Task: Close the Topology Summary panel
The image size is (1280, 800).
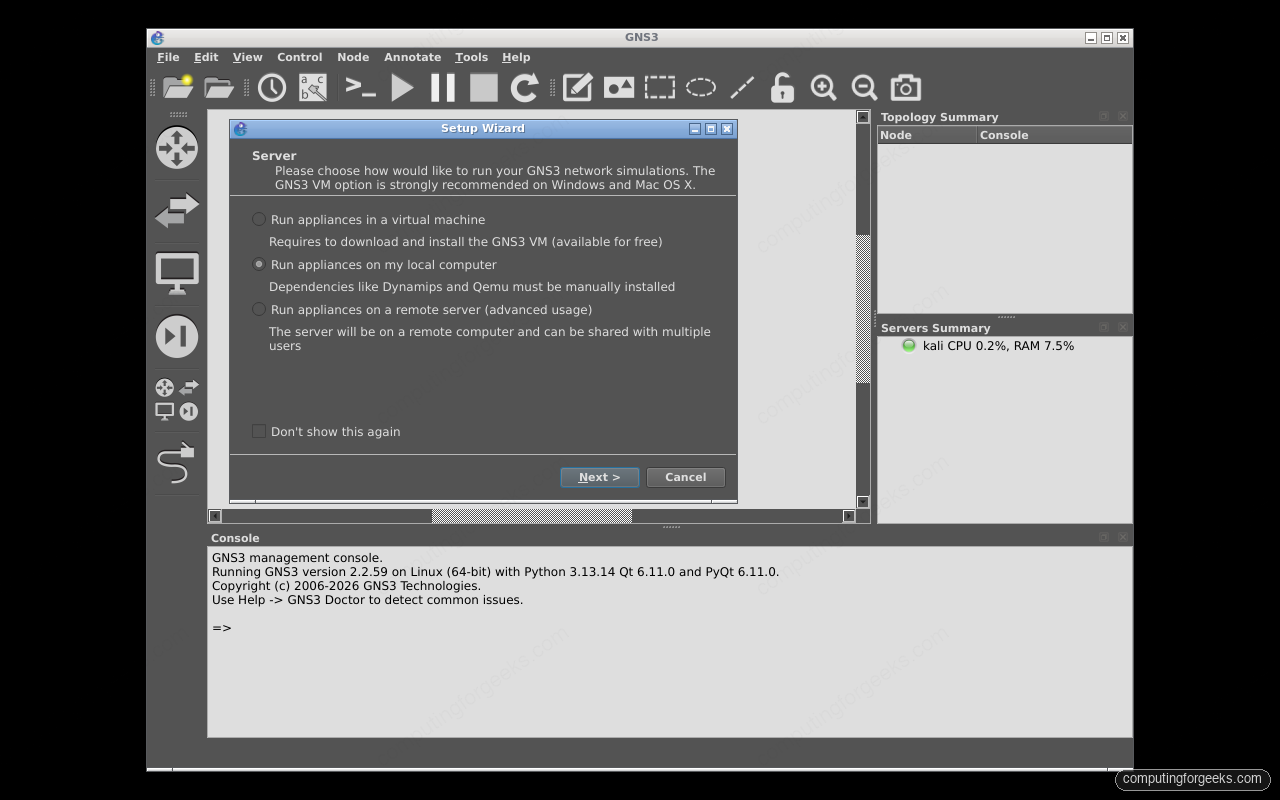Action: tap(1123, 116)
